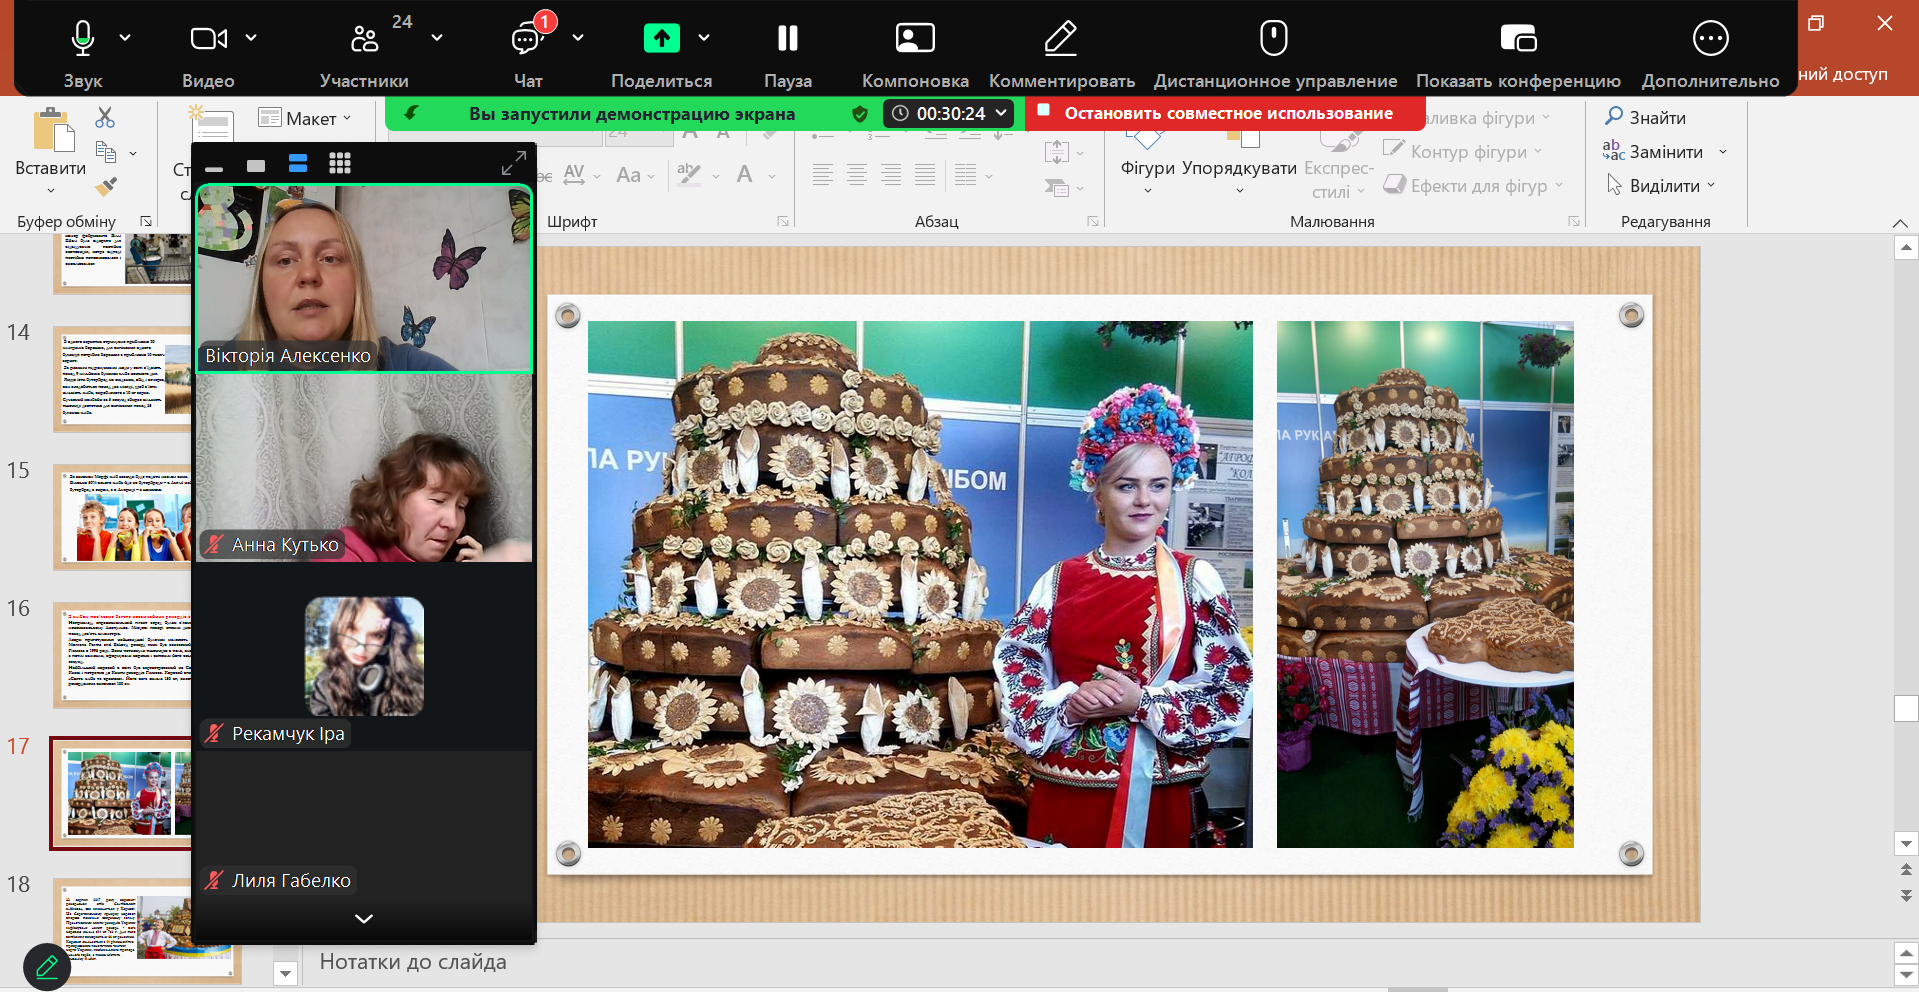Open the Участники participants panel
1919x992 pixels.
click(365, 39)
